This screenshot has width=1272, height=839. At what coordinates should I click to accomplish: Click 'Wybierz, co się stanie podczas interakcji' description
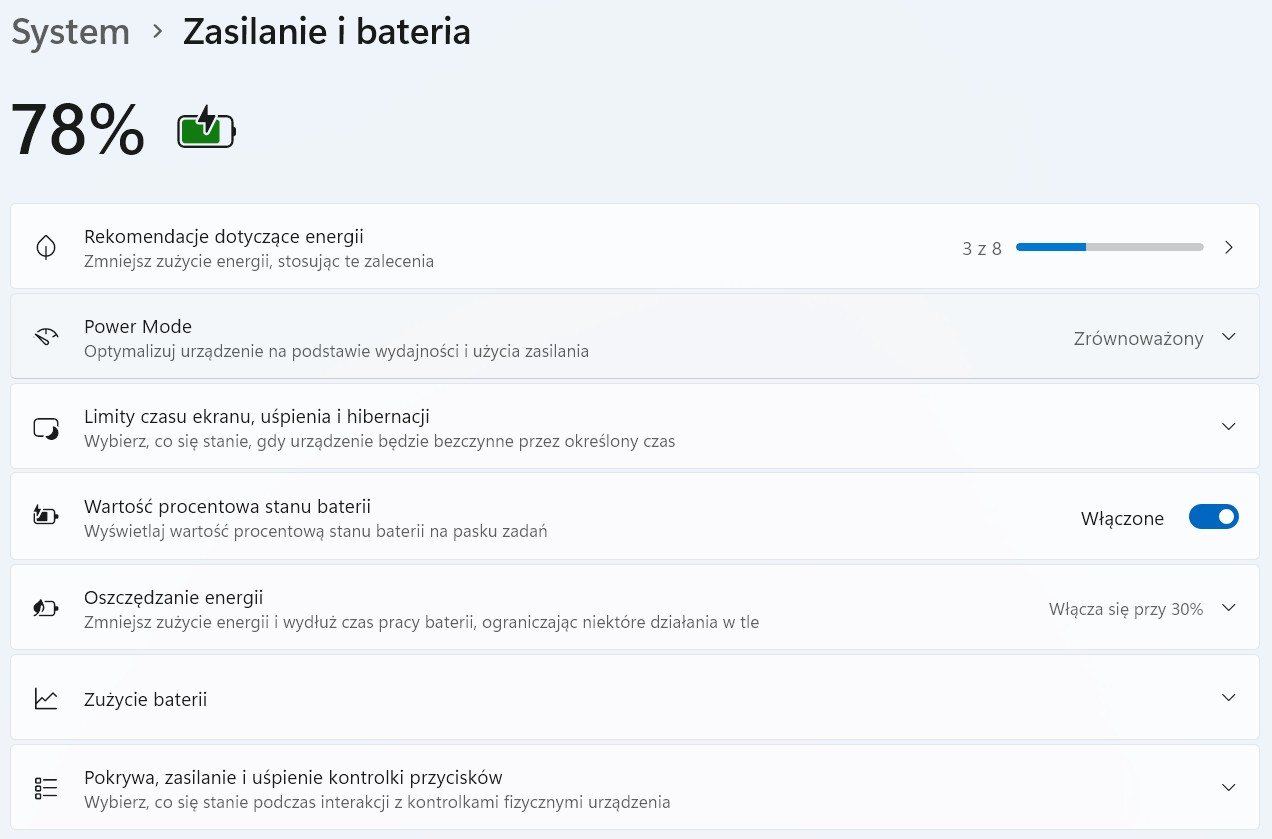(x=377, y=802)
